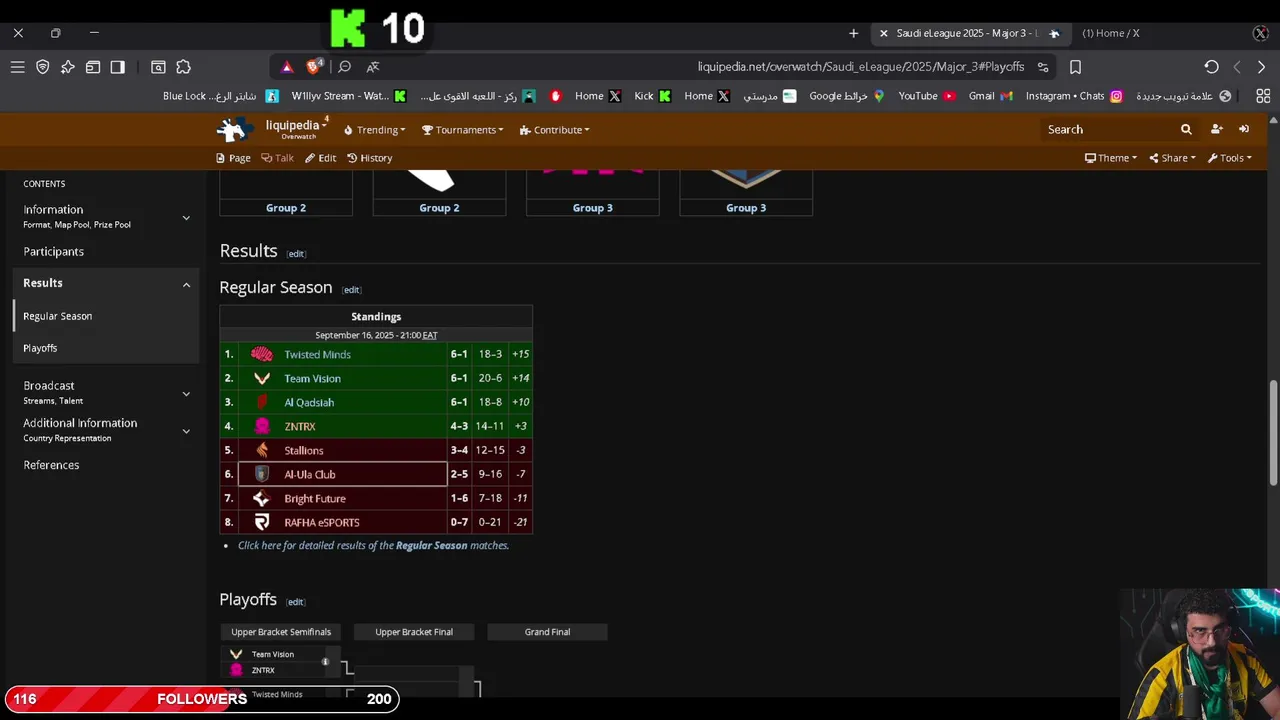1280x720 pixels.
Task: Open the Brave Wallet toolbar icon
Action: coord(92,67)
